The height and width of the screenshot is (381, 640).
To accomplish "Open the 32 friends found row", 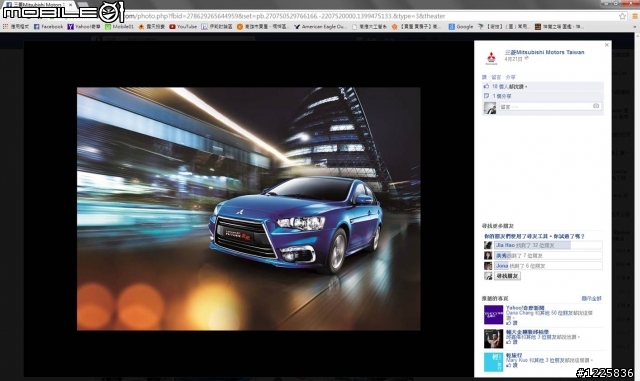I will click(x=548, y=245).
